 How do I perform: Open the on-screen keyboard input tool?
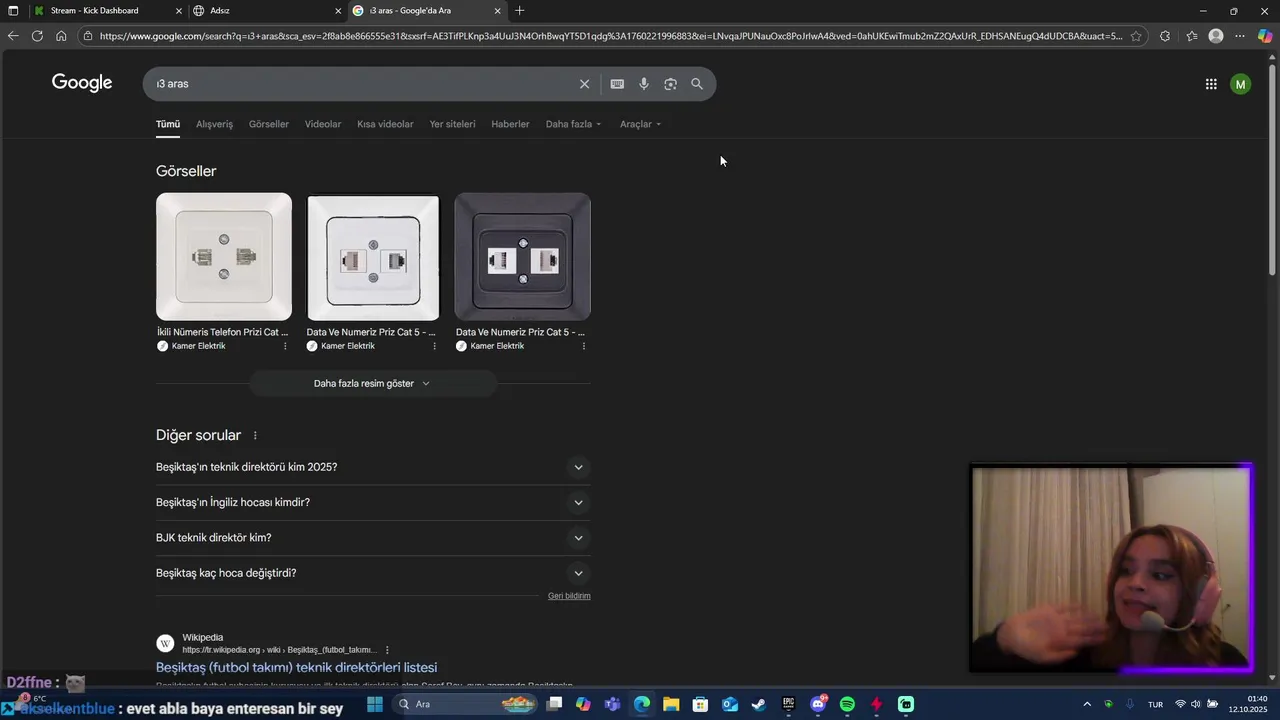click(x=617, y=84)
